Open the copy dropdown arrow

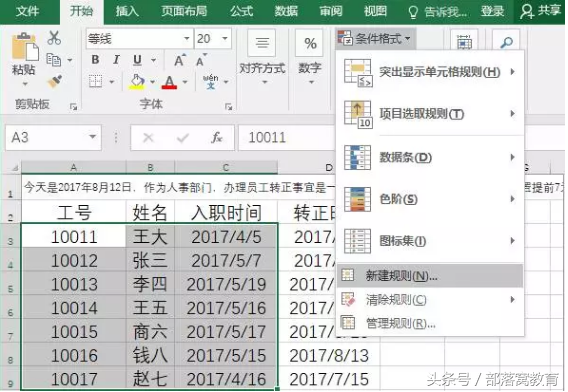coord(70,60)
